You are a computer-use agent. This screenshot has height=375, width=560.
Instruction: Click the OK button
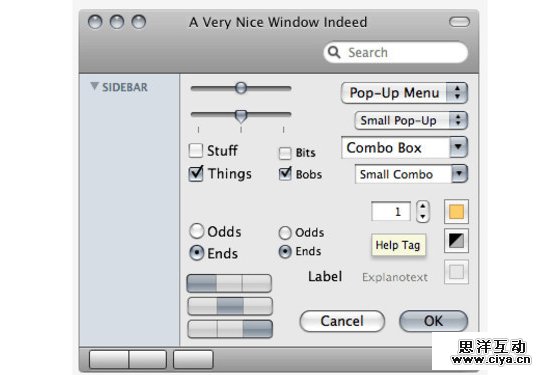pyautogui.click(x=433, y=321)
